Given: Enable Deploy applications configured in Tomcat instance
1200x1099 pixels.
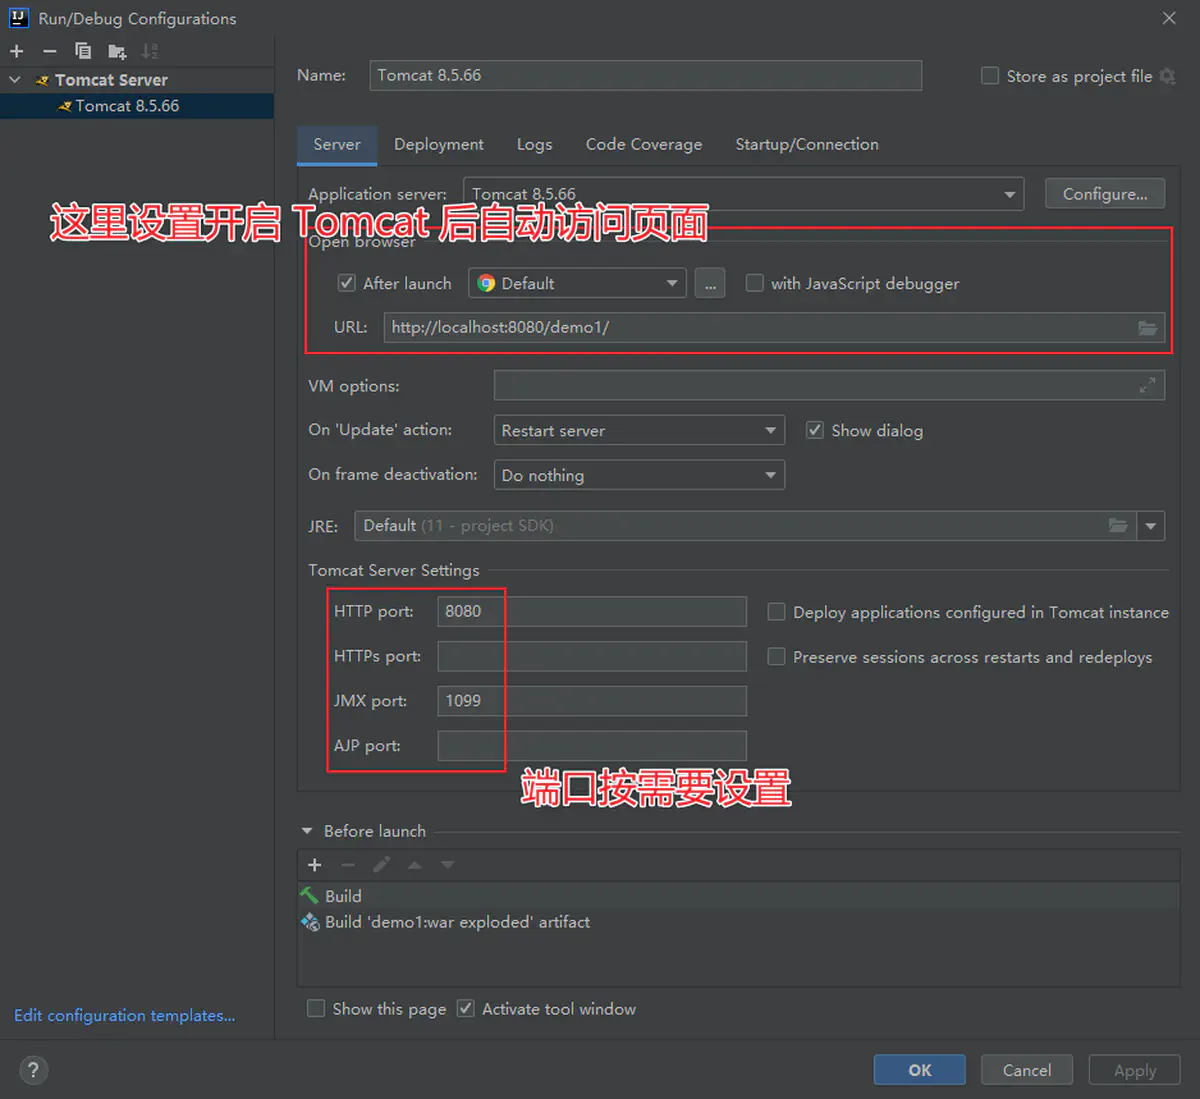Looking at the screenshot, I should click(776, 612).
